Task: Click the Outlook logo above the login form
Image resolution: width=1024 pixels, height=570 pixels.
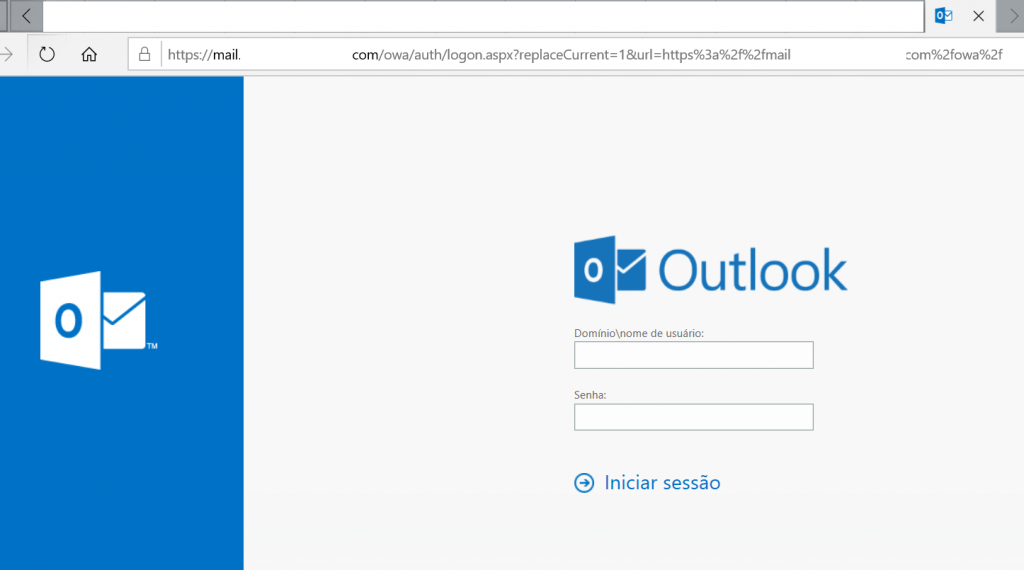Action: click(x=711, y=270)
